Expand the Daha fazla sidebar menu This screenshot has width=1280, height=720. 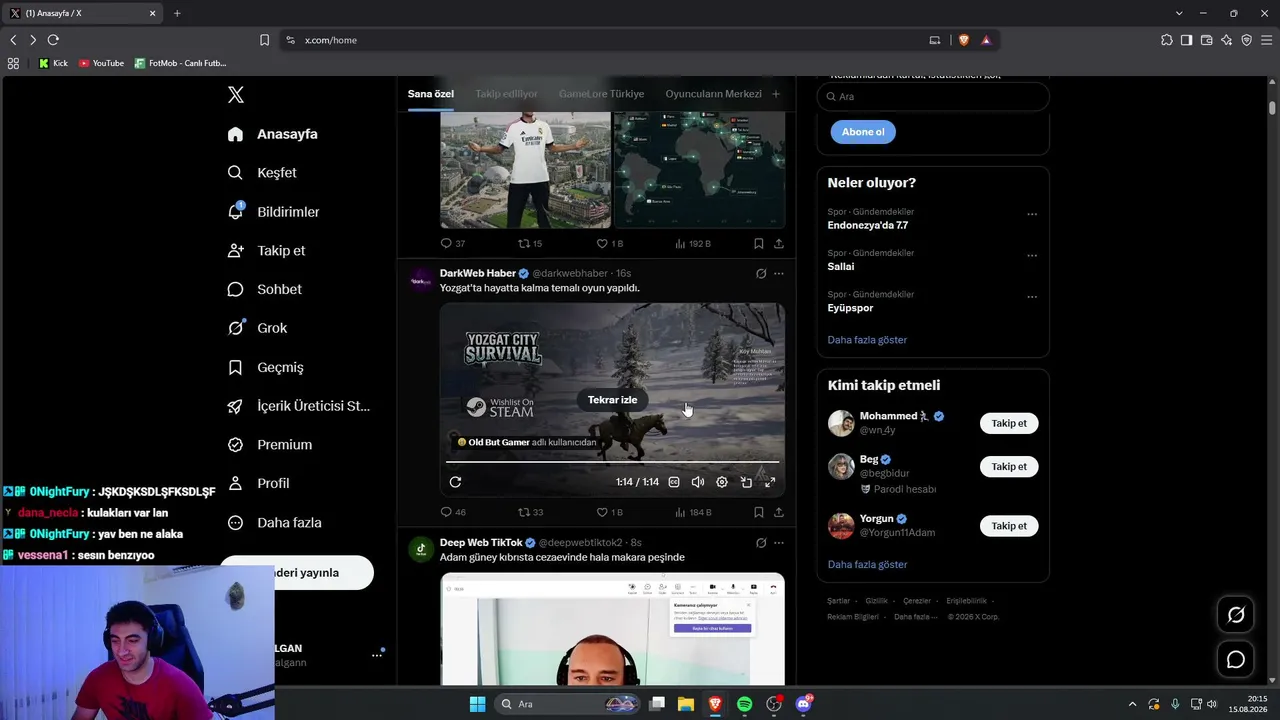tap(275, 522)
